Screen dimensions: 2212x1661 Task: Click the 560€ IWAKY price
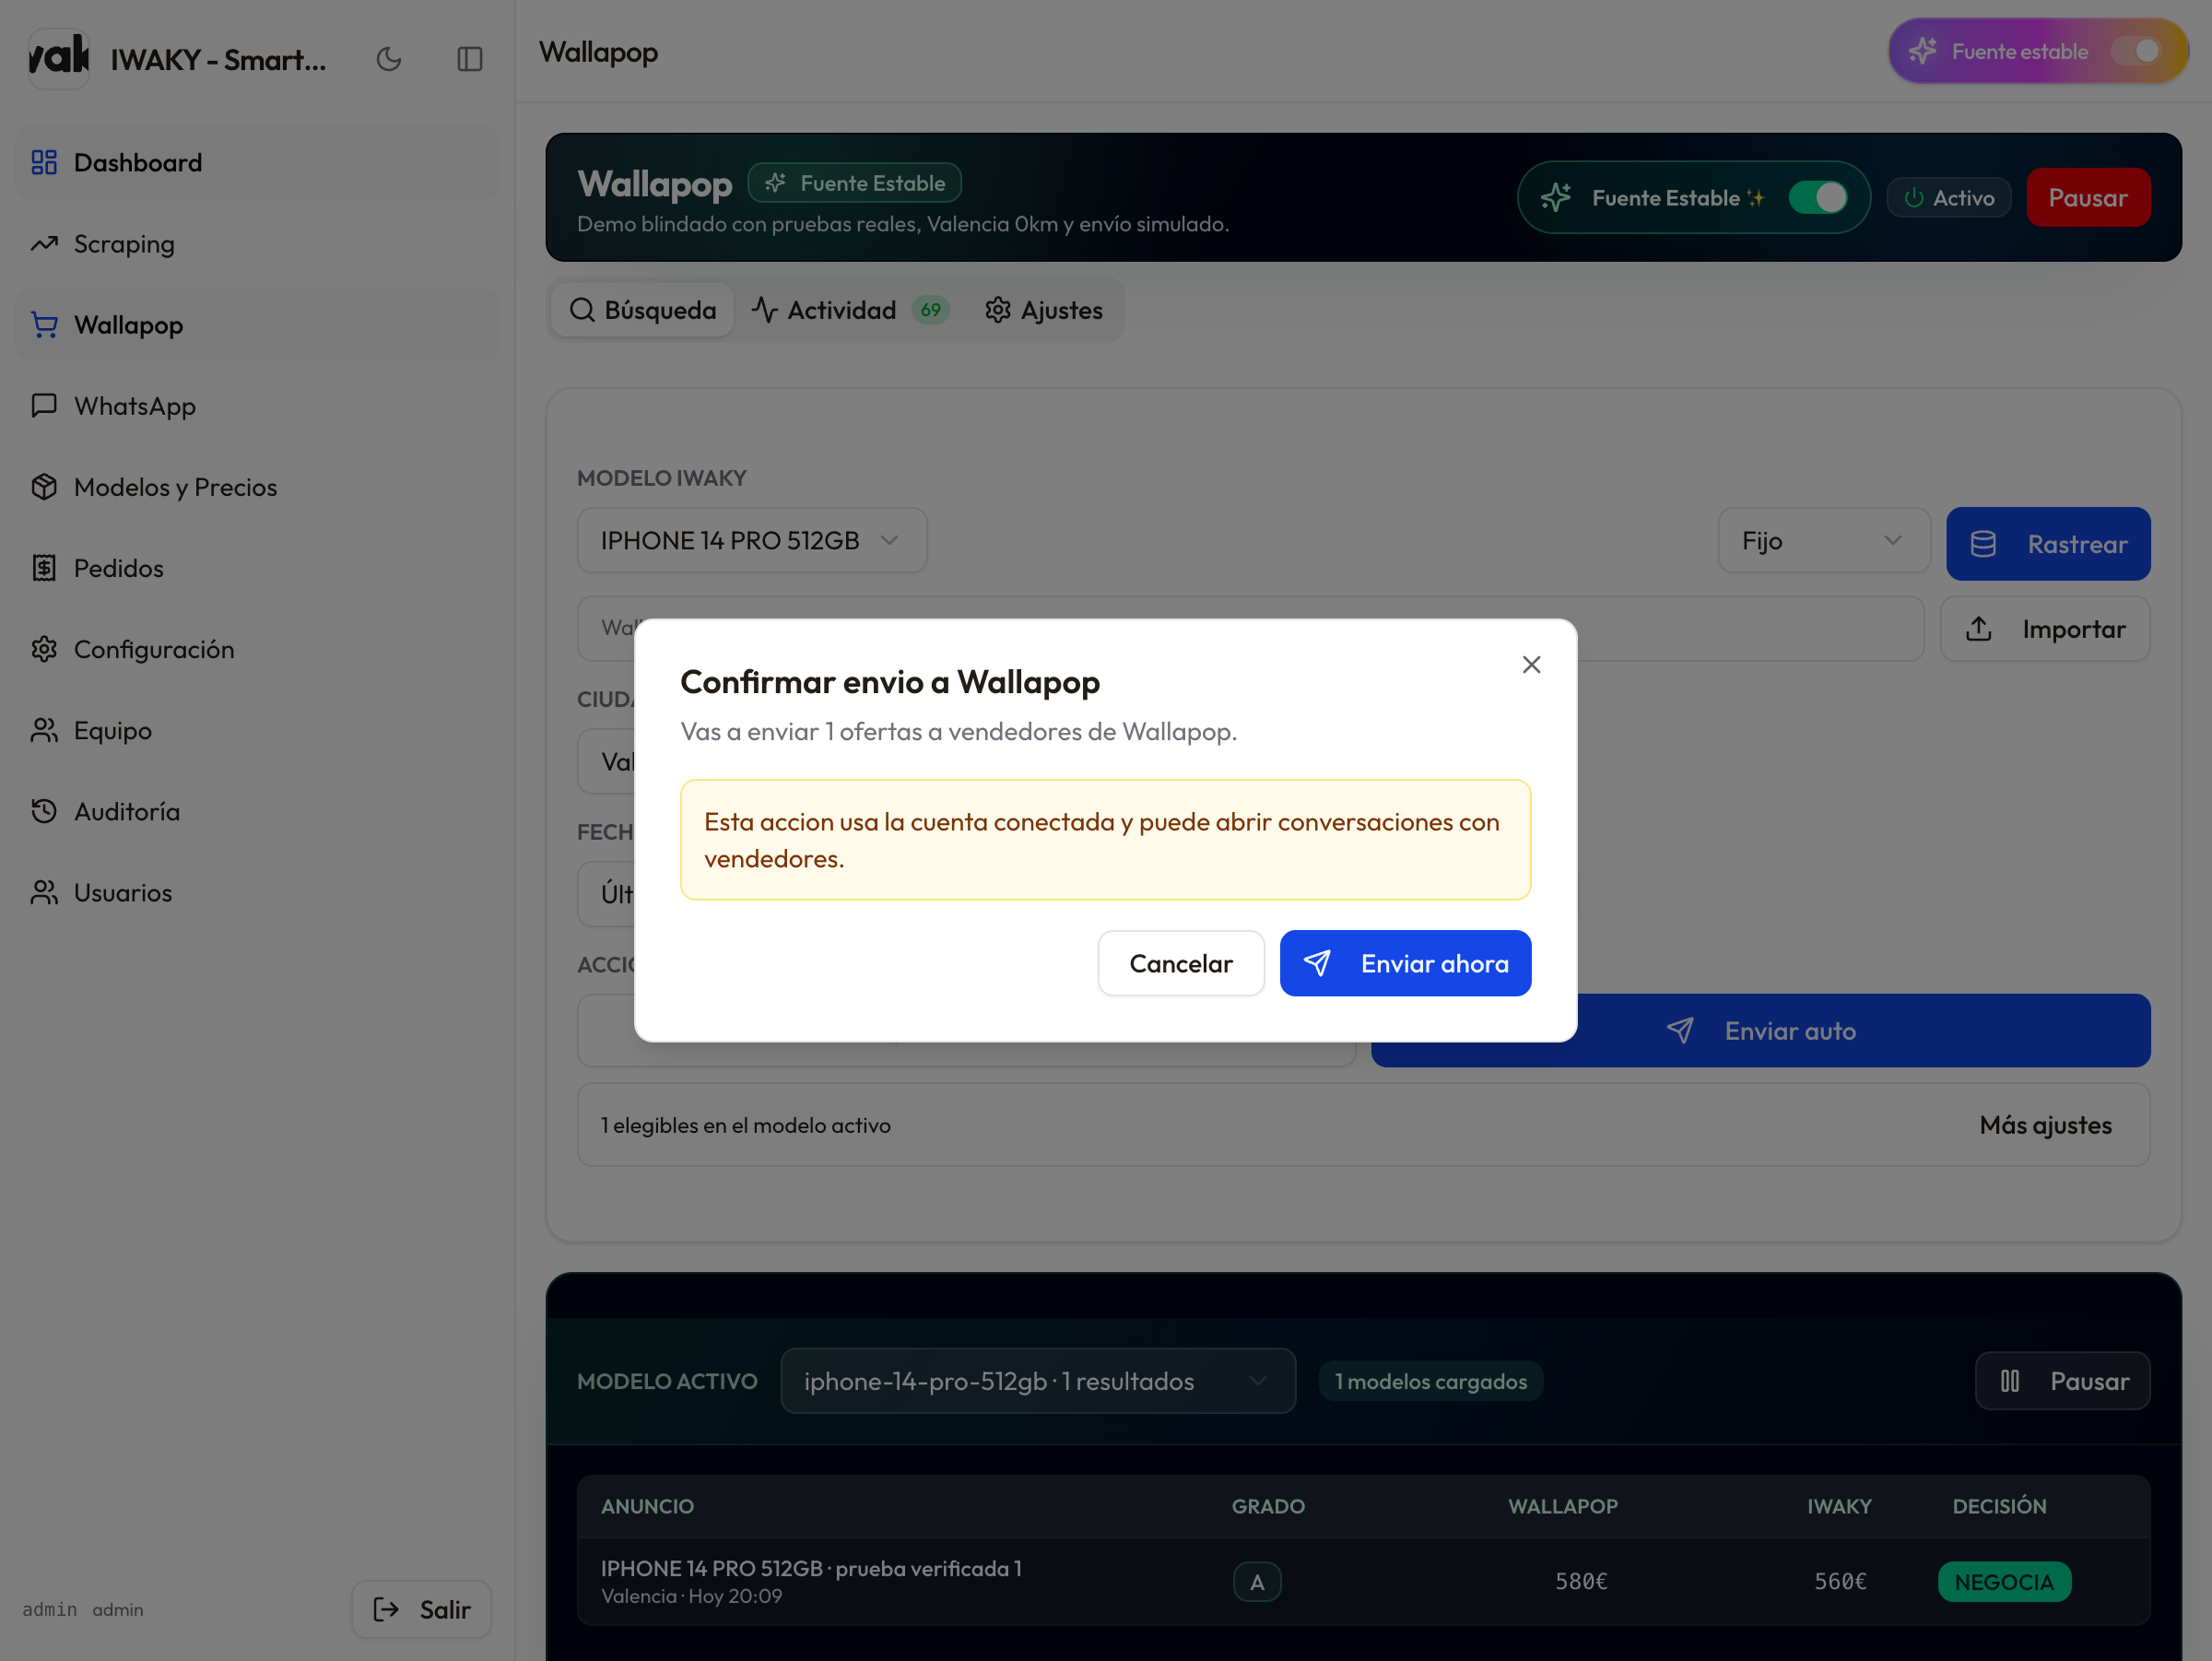click(x=1841, y=1581)
